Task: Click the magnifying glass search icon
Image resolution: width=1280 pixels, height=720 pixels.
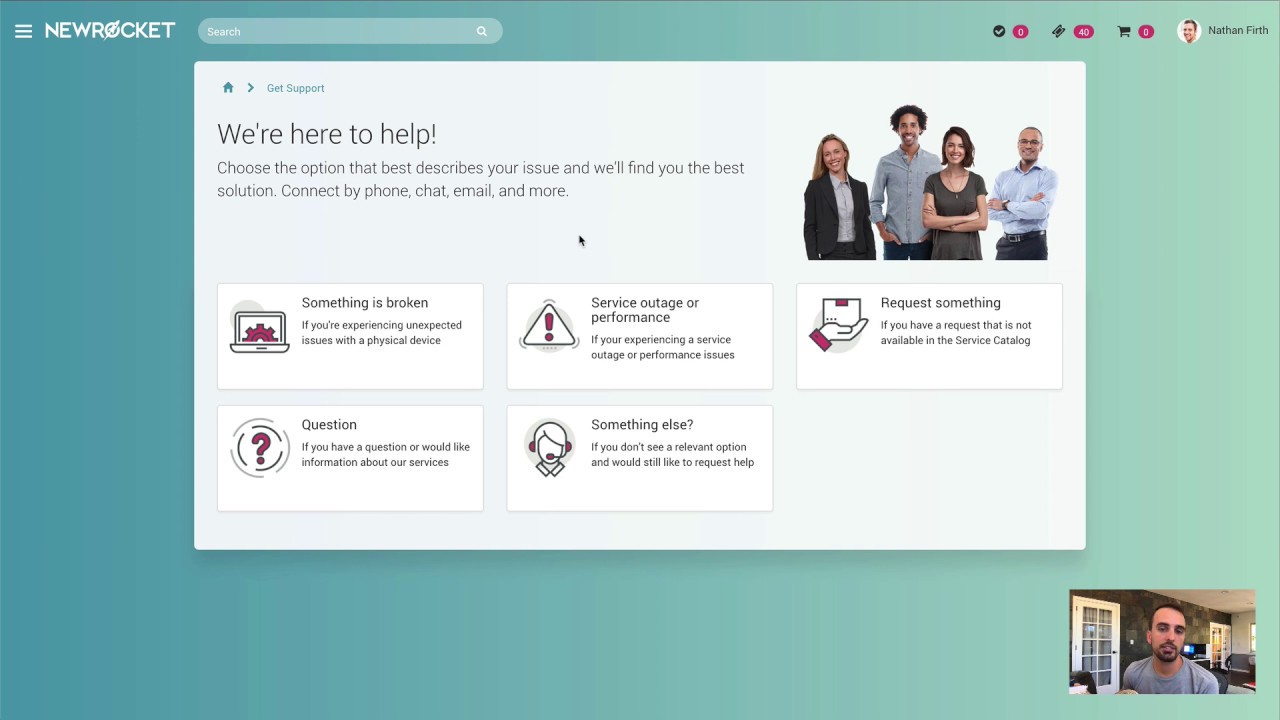Action: click(x=481, y=31)
